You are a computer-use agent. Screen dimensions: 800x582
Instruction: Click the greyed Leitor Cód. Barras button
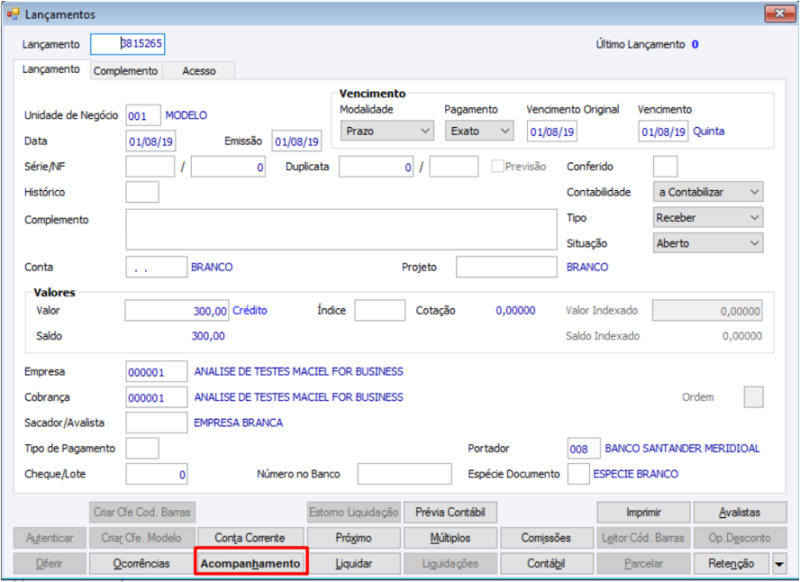643,538
